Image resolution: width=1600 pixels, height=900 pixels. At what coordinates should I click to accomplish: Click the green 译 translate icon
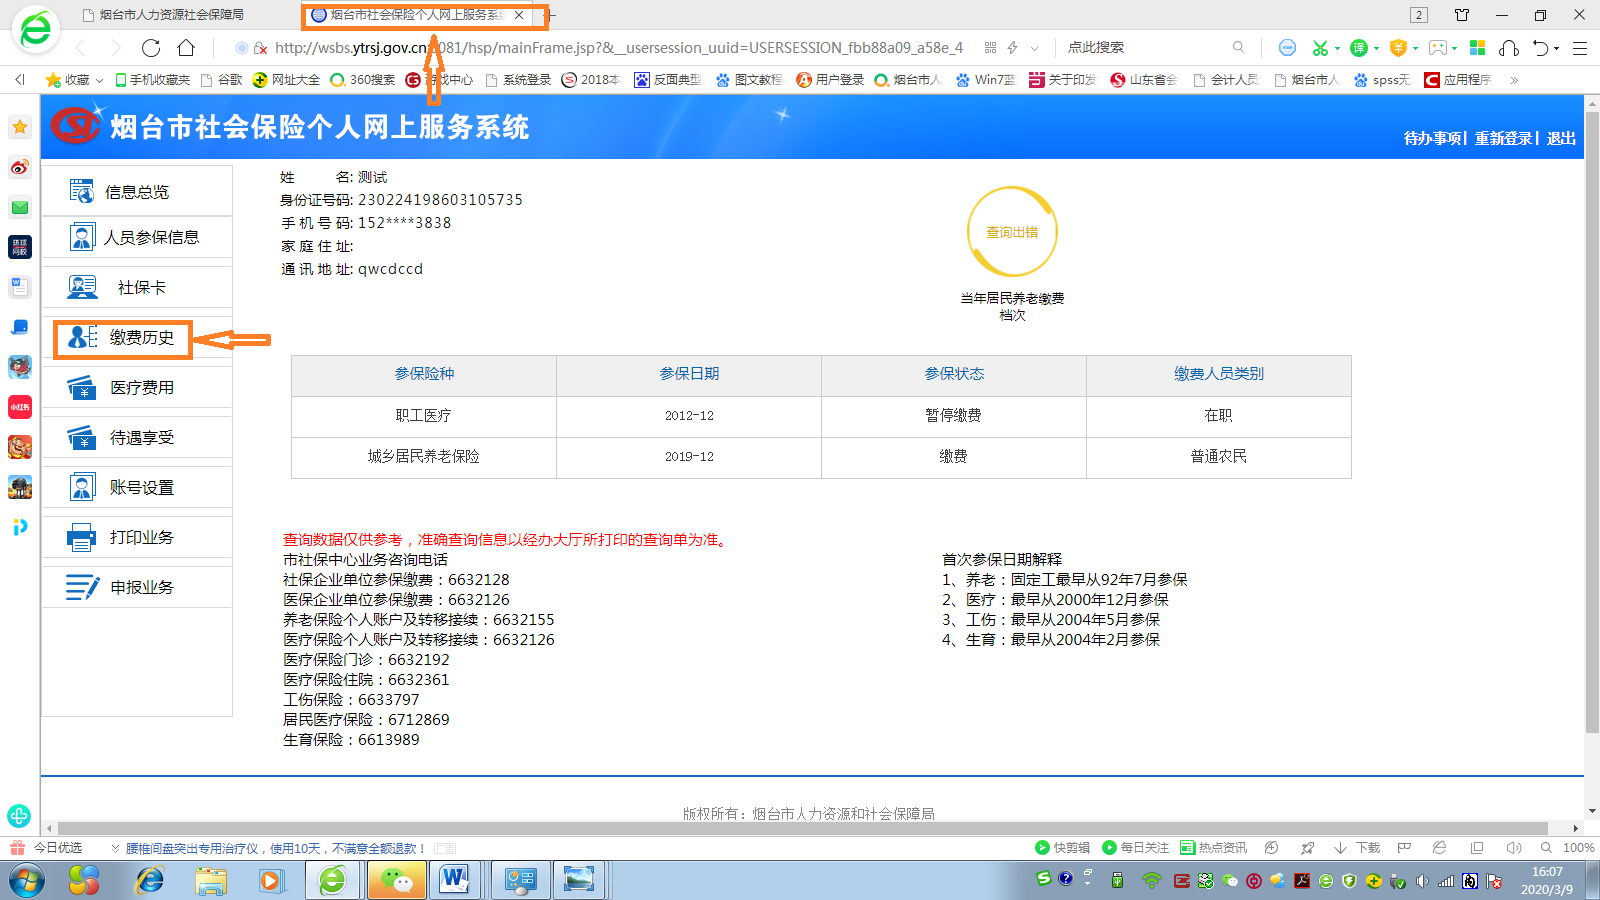pyautogui.click(x=1358, y=48)
